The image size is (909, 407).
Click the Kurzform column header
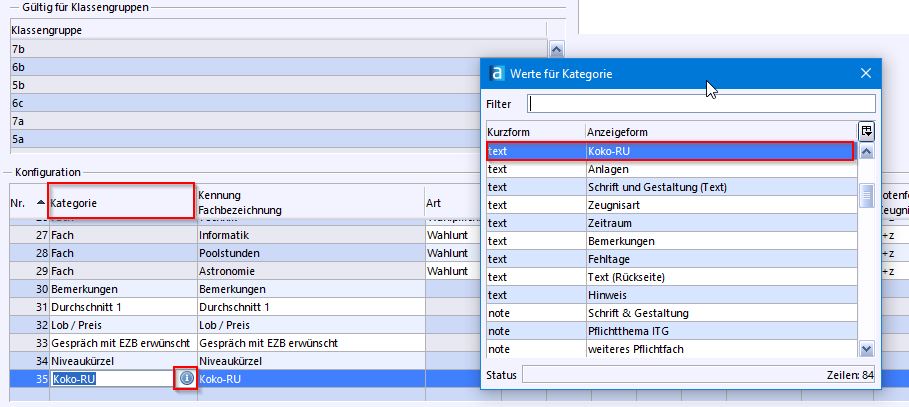point(533,131)
